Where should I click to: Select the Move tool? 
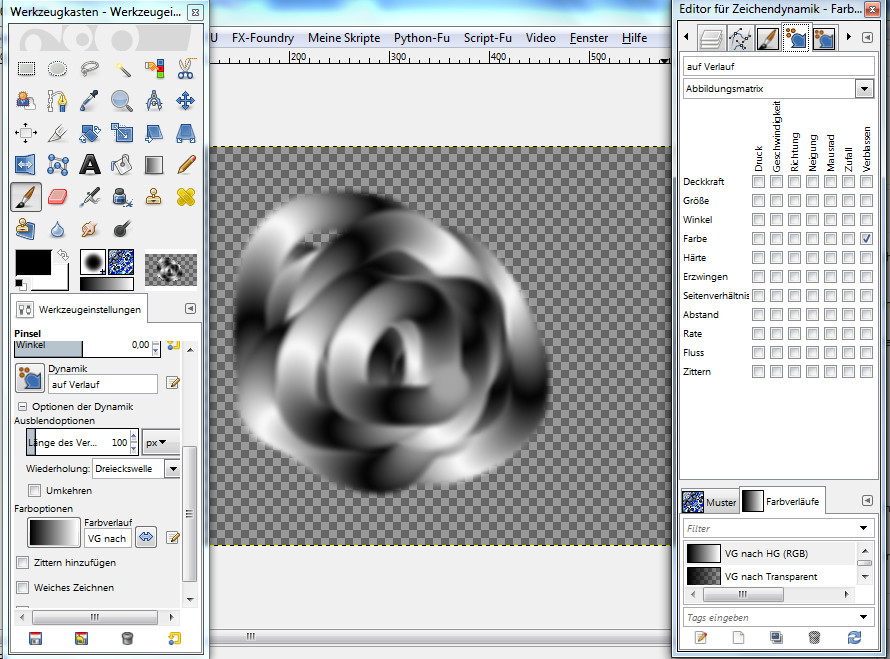pos(186,101)
